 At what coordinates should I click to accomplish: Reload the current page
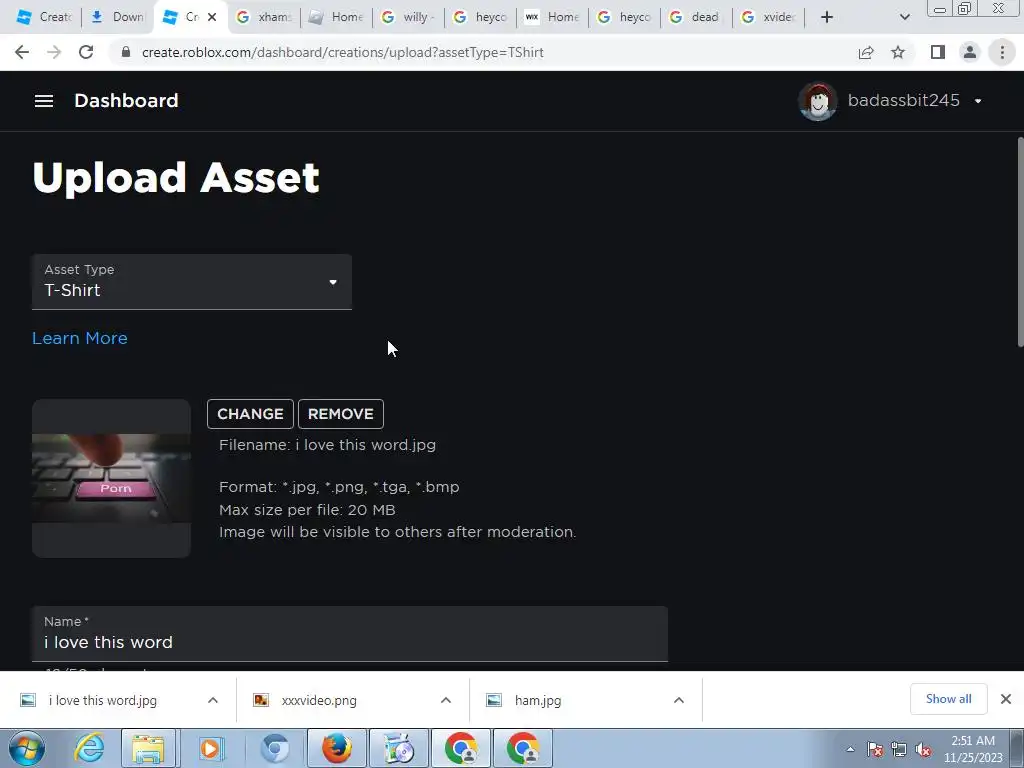(86, 52)
